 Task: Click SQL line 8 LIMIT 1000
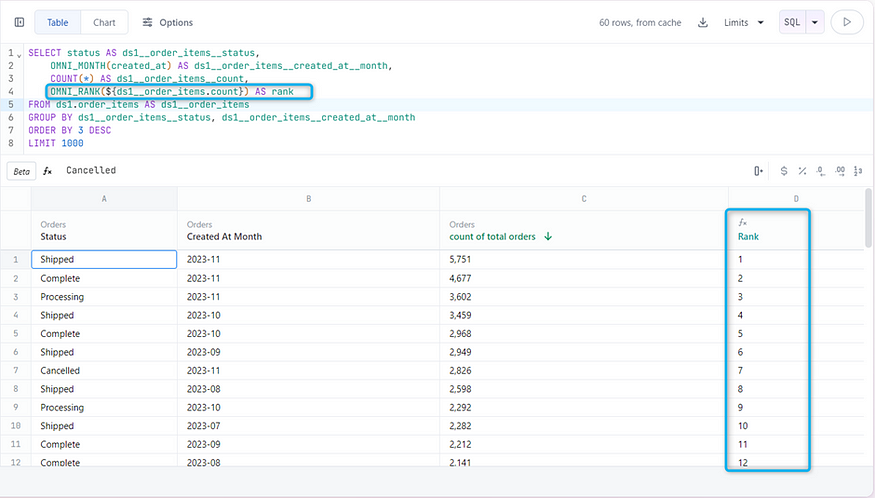tap(56, 143)
